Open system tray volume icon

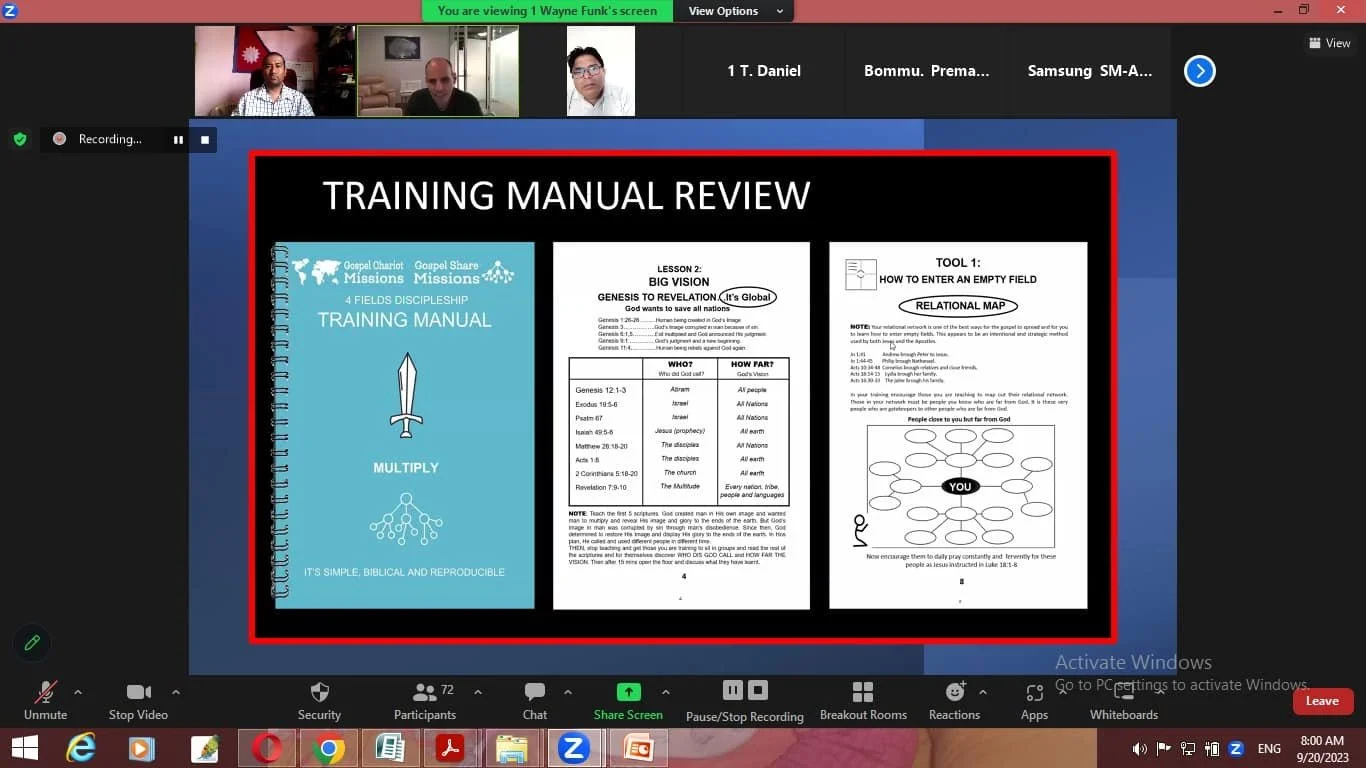tap(1139, 748)
